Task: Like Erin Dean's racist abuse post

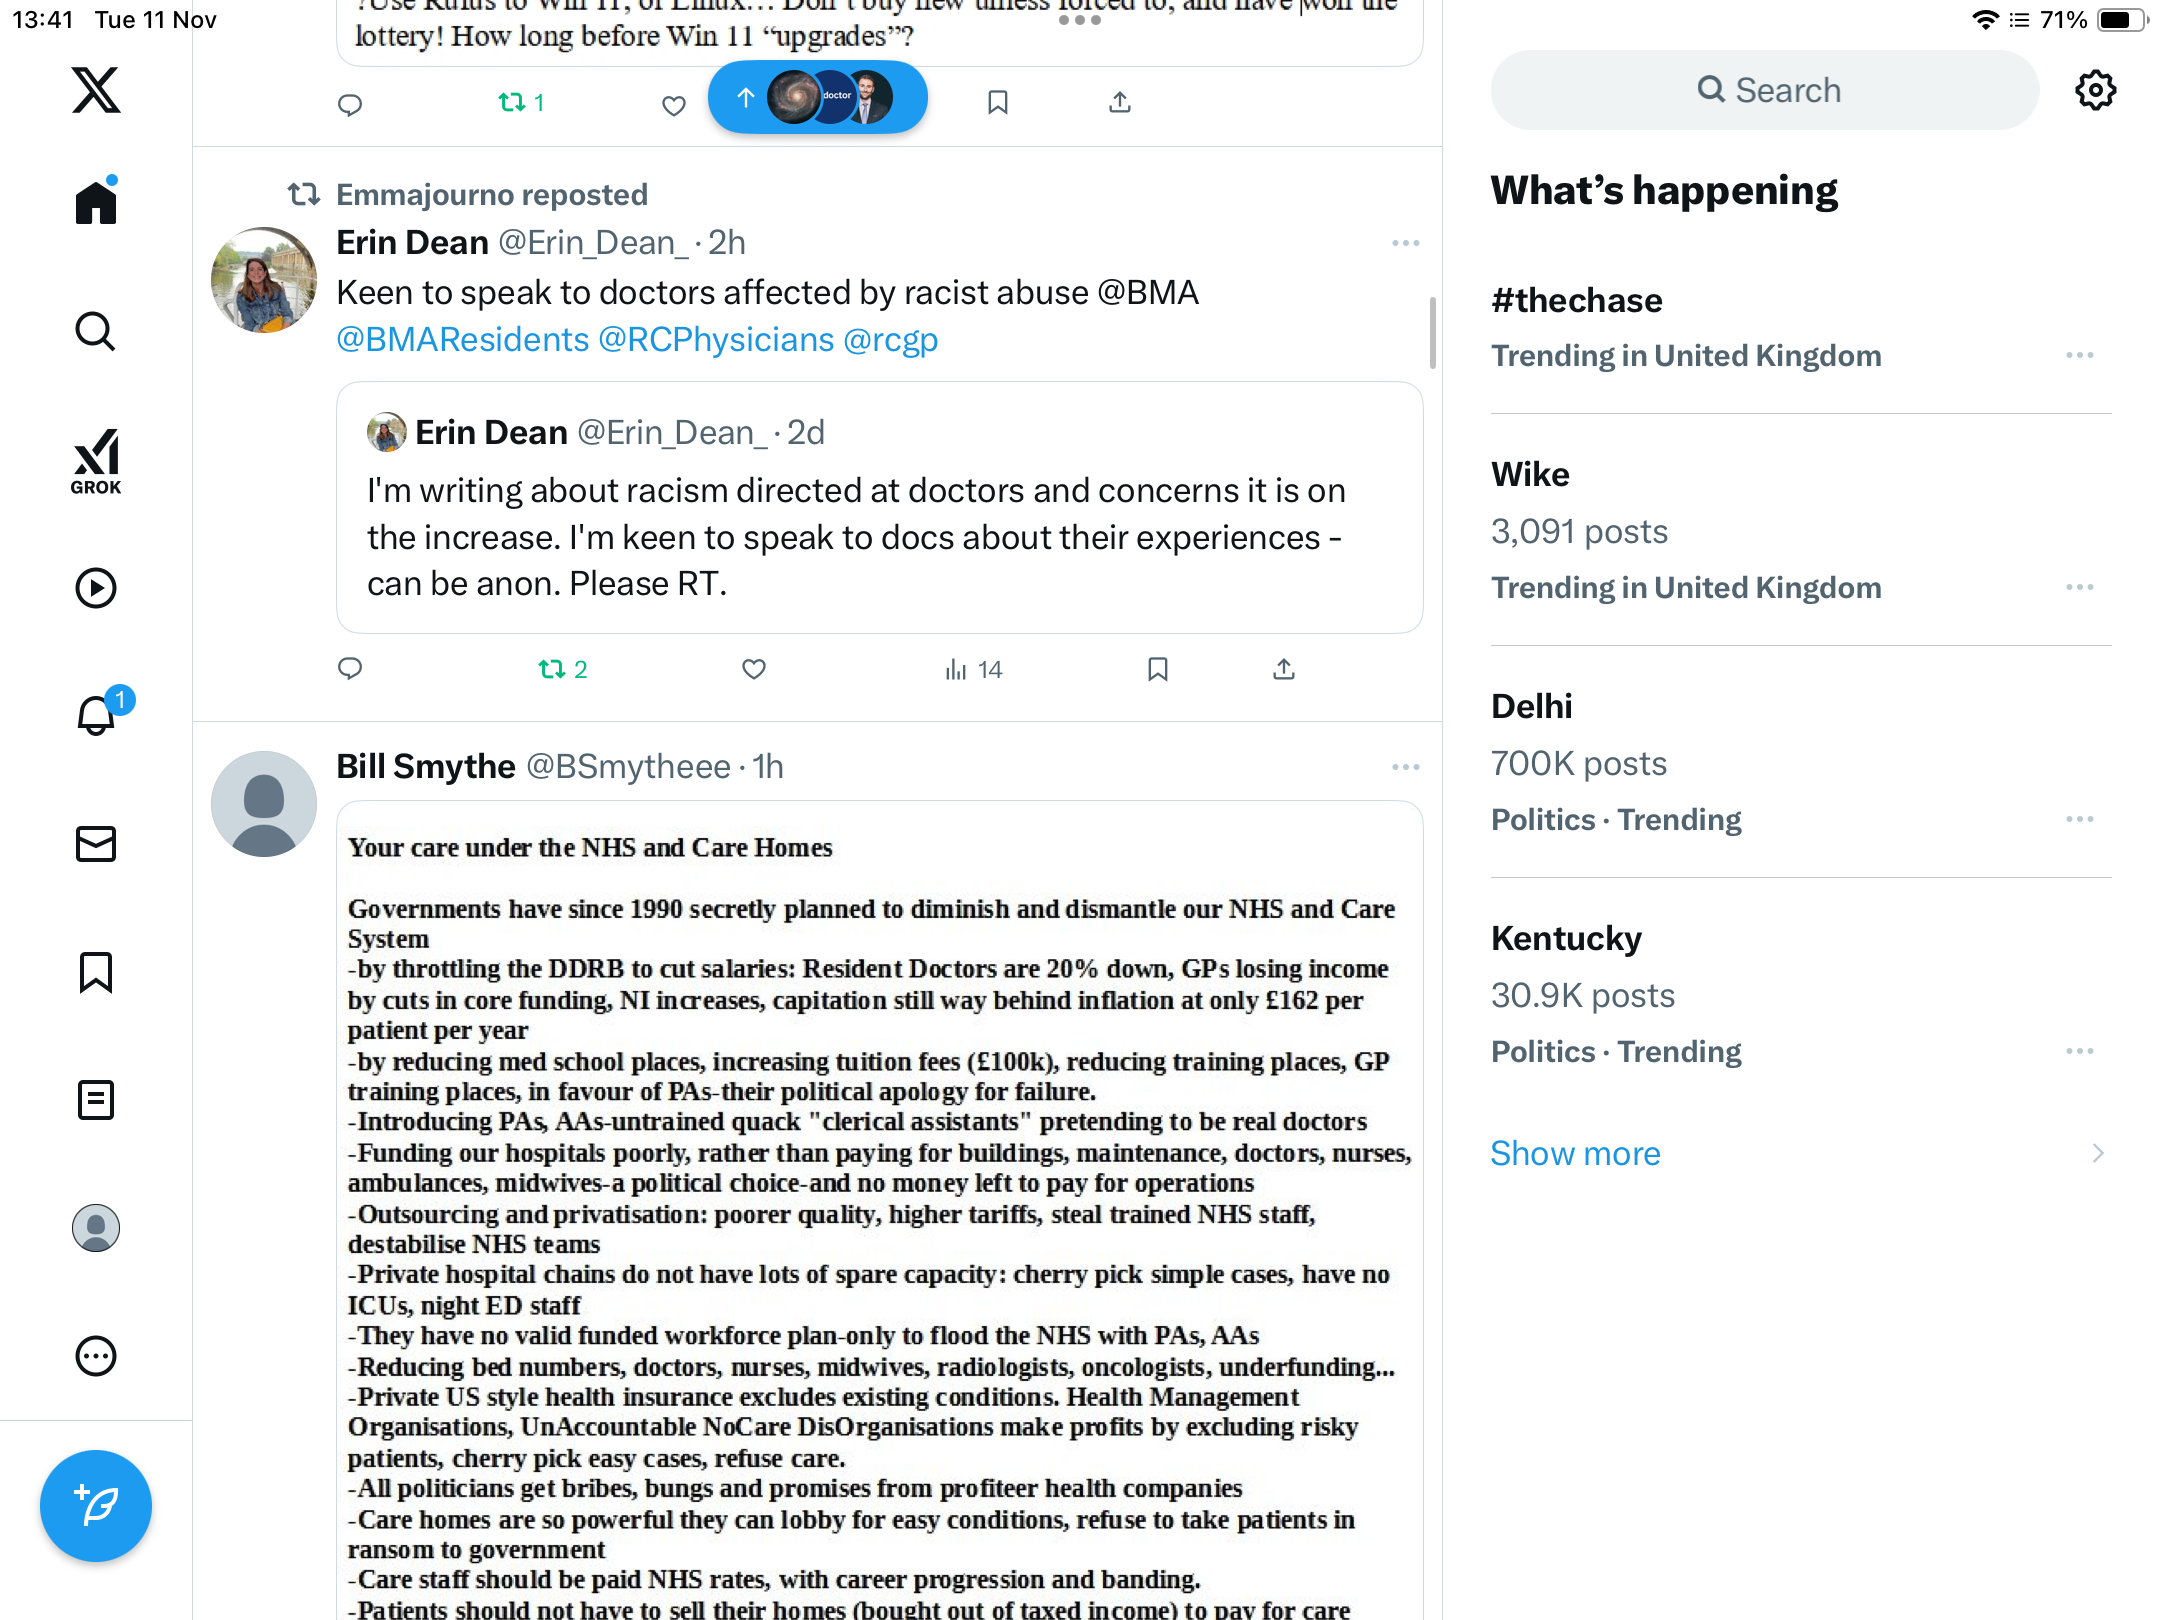Action: pyautogui.click(x=754, y=669)
